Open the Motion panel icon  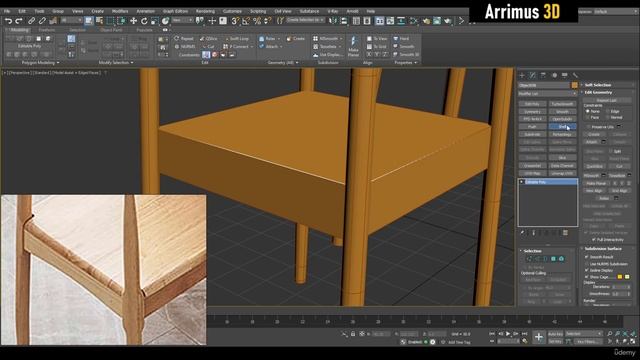click(x=554, y=76)
